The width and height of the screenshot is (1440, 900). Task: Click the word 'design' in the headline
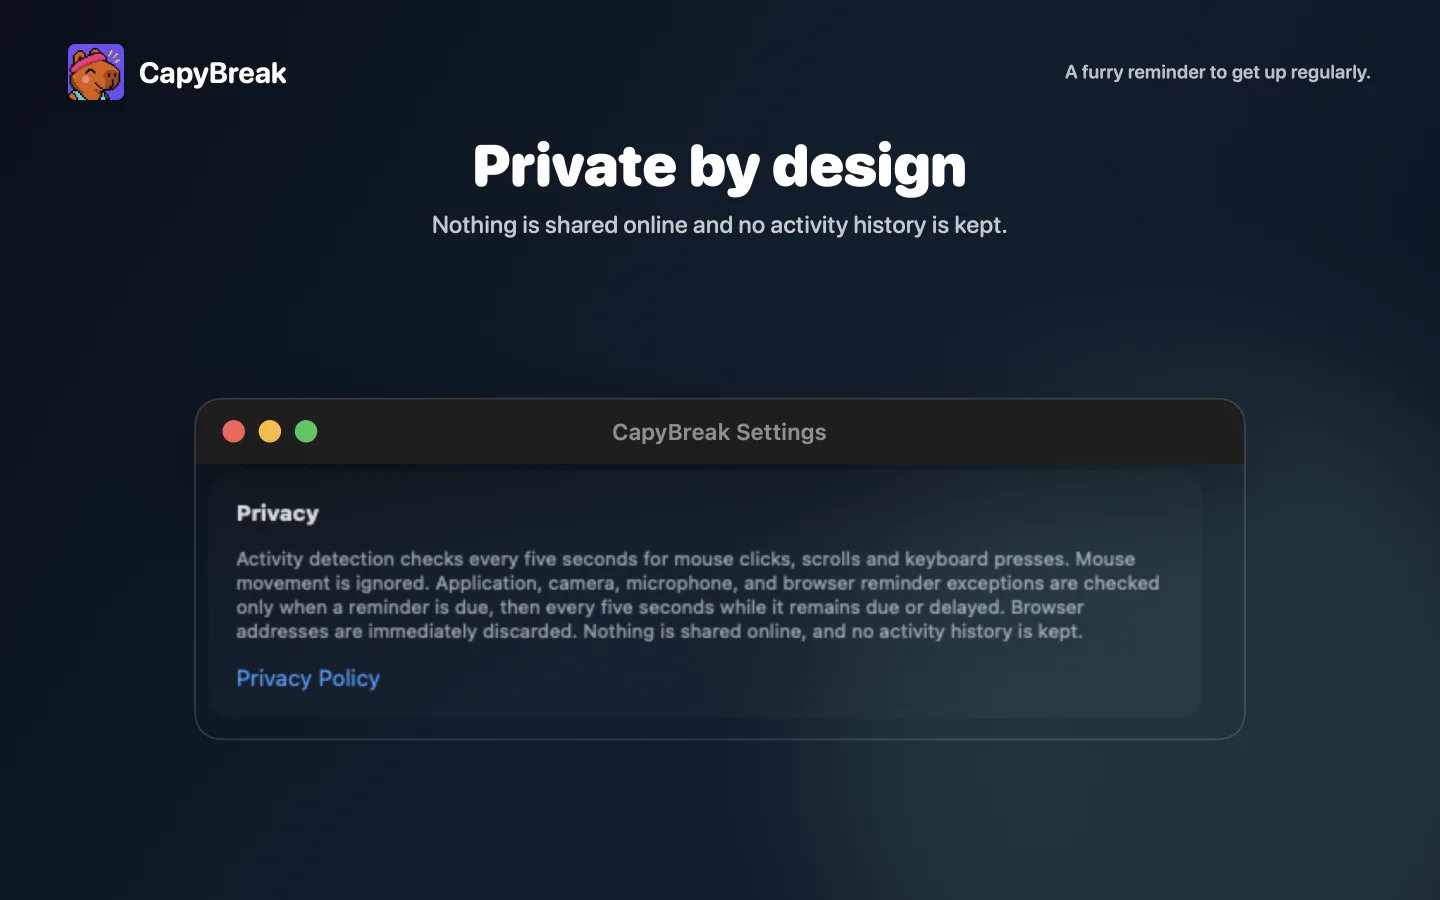[869, 168]
